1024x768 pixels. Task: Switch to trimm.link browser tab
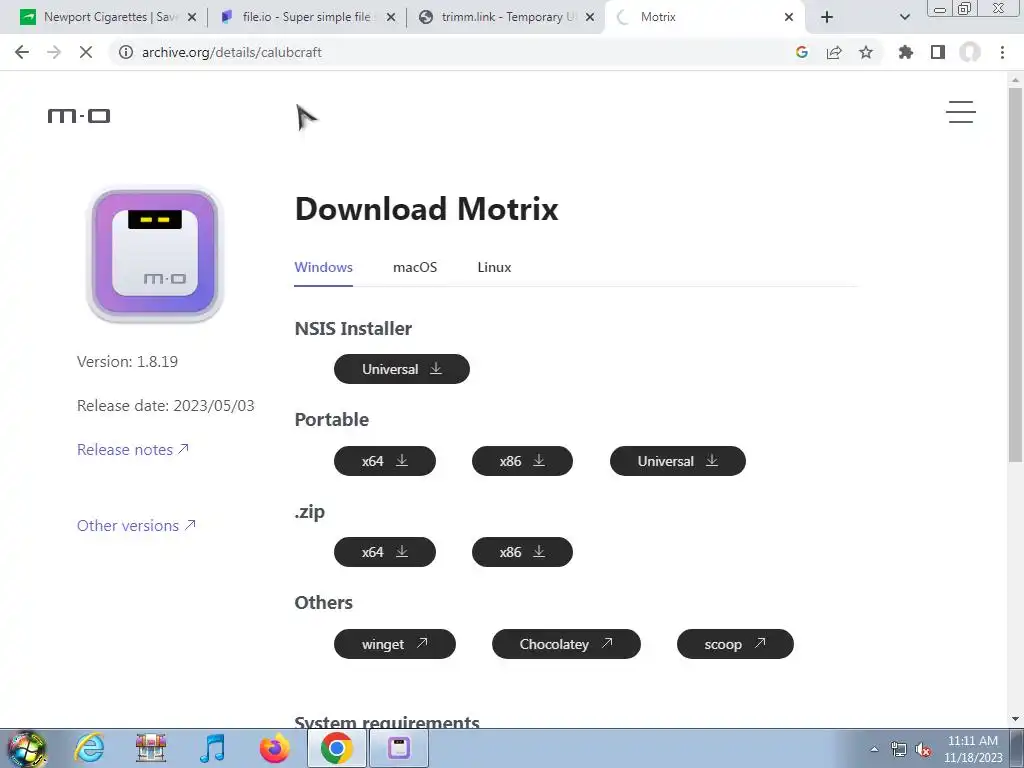click(x=506, y=17)
